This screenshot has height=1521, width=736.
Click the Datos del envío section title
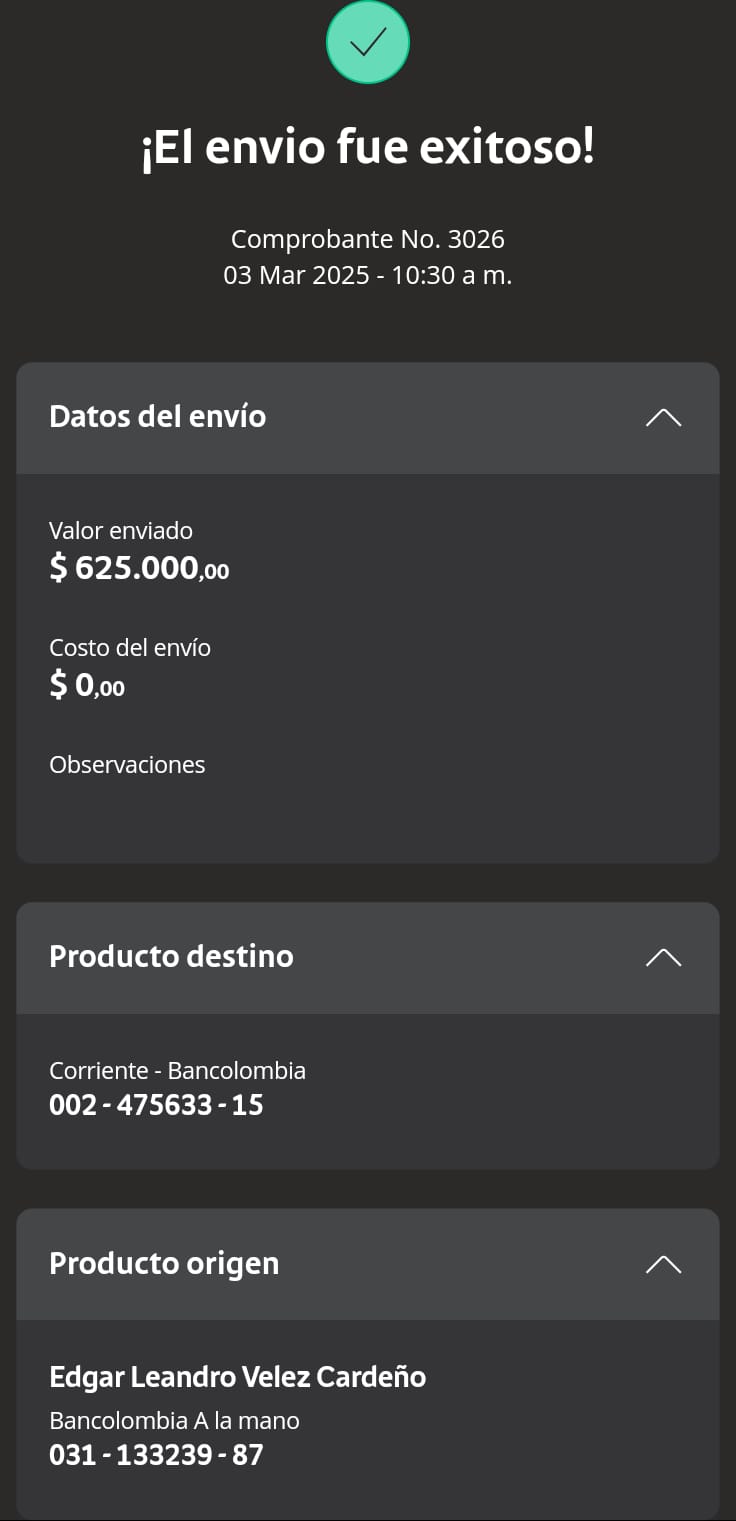pyautogui.click(x=158, y=416)
